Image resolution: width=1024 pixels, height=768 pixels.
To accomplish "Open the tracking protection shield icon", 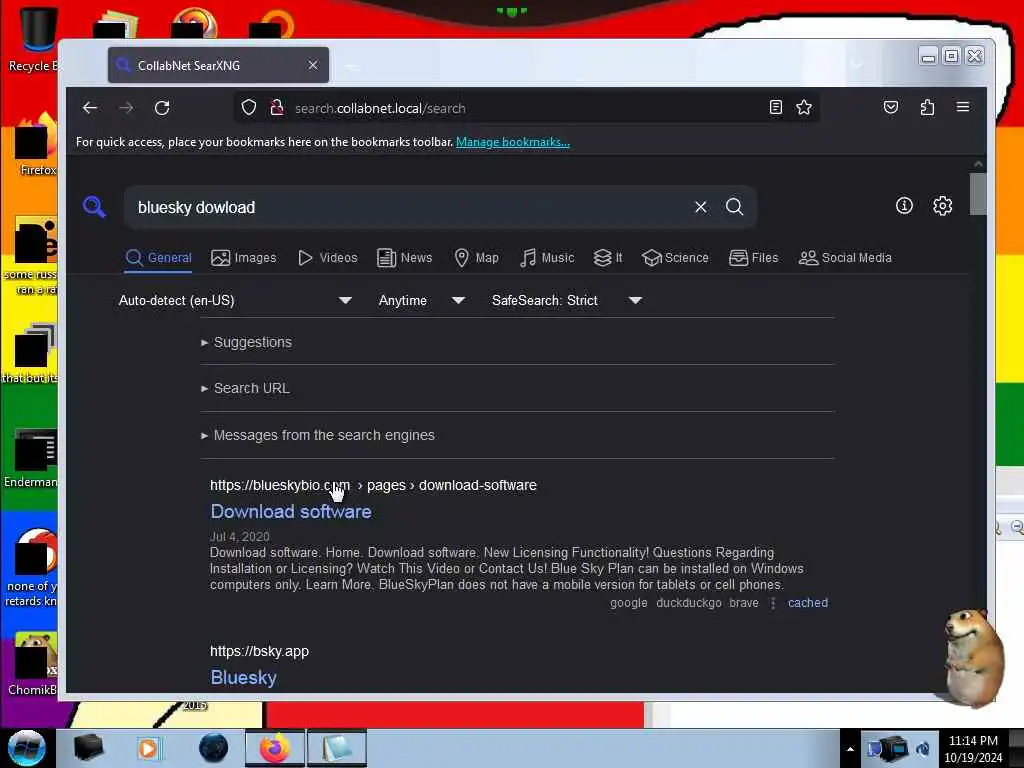I will [x=249, y=108].
